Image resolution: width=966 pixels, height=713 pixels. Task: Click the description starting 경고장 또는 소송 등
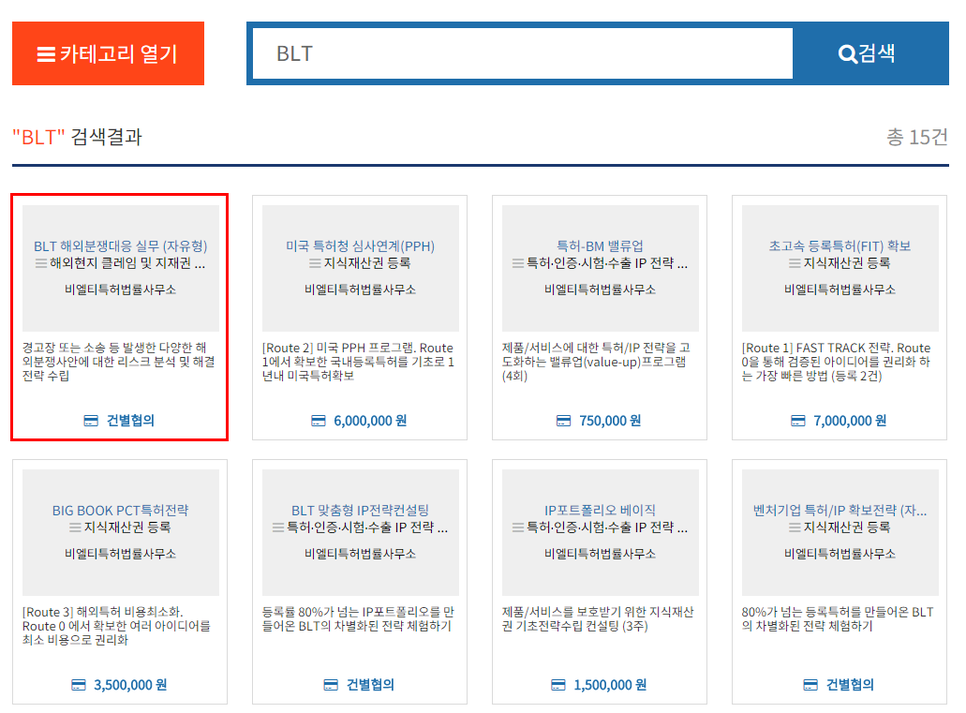tap(119, 362)
